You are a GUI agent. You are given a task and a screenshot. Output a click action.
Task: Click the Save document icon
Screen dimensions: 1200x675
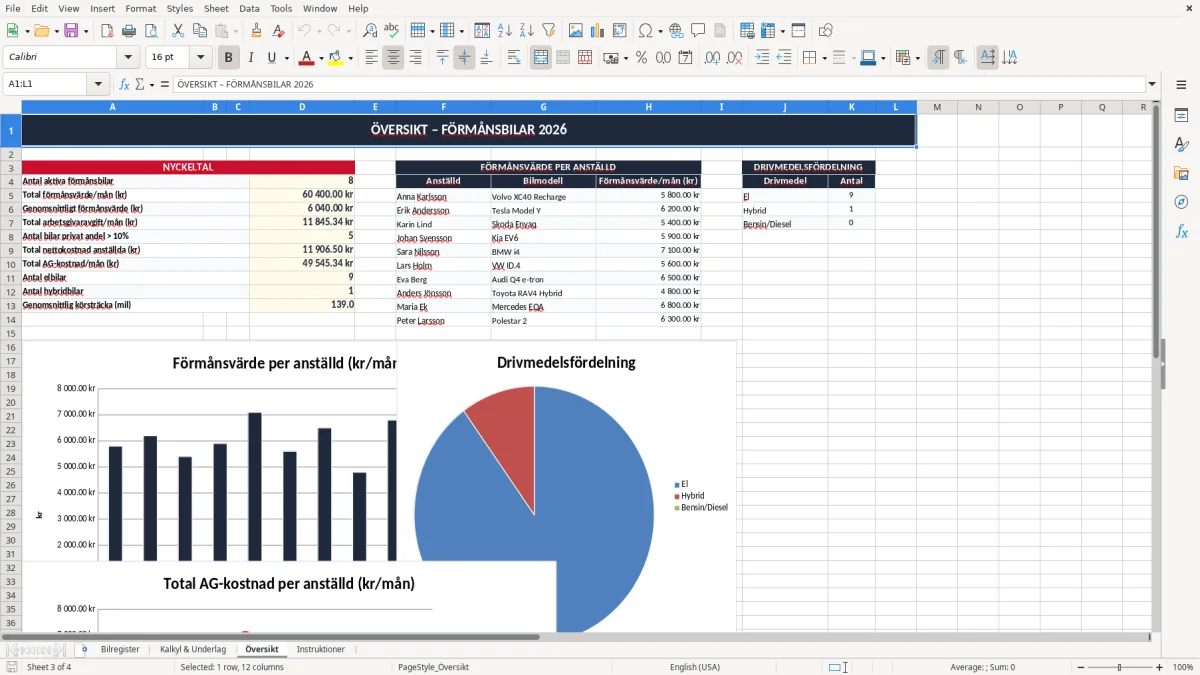[71, 31]
